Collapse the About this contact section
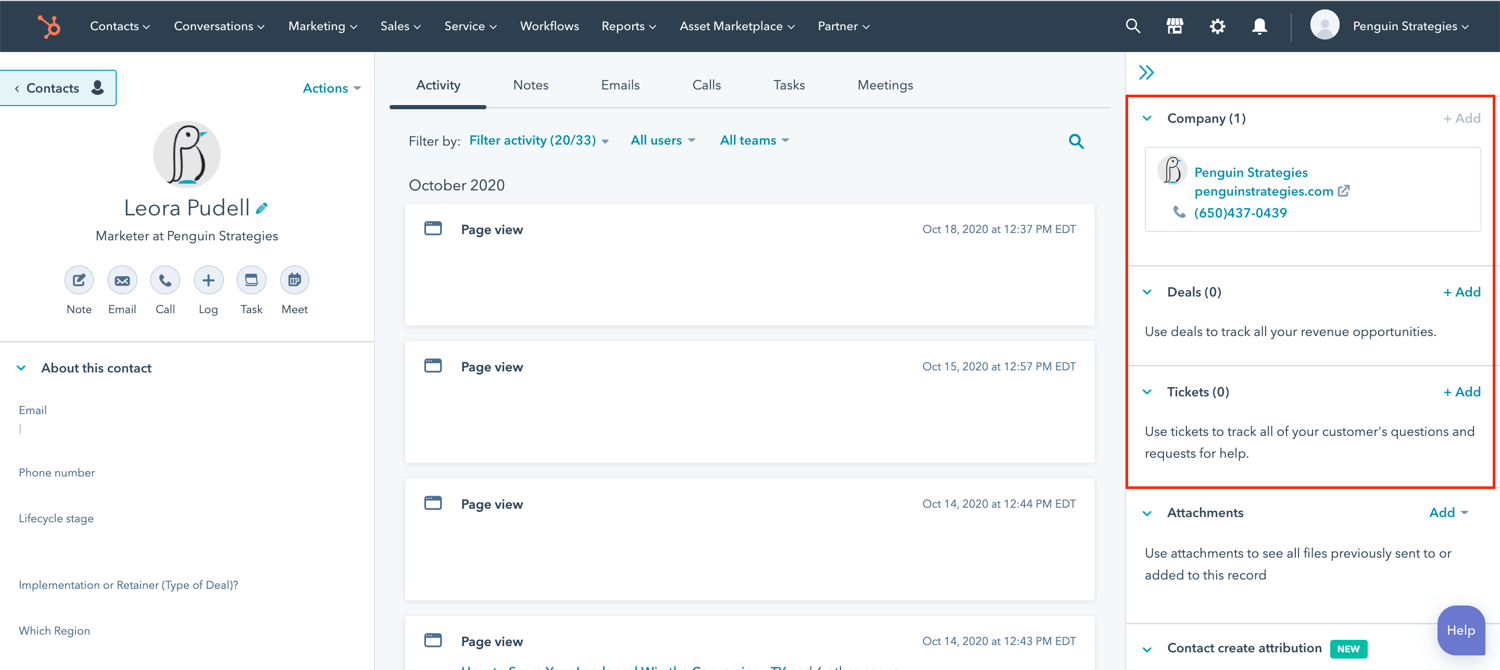This screenshot has width=1500, height=670. point(21,368)
